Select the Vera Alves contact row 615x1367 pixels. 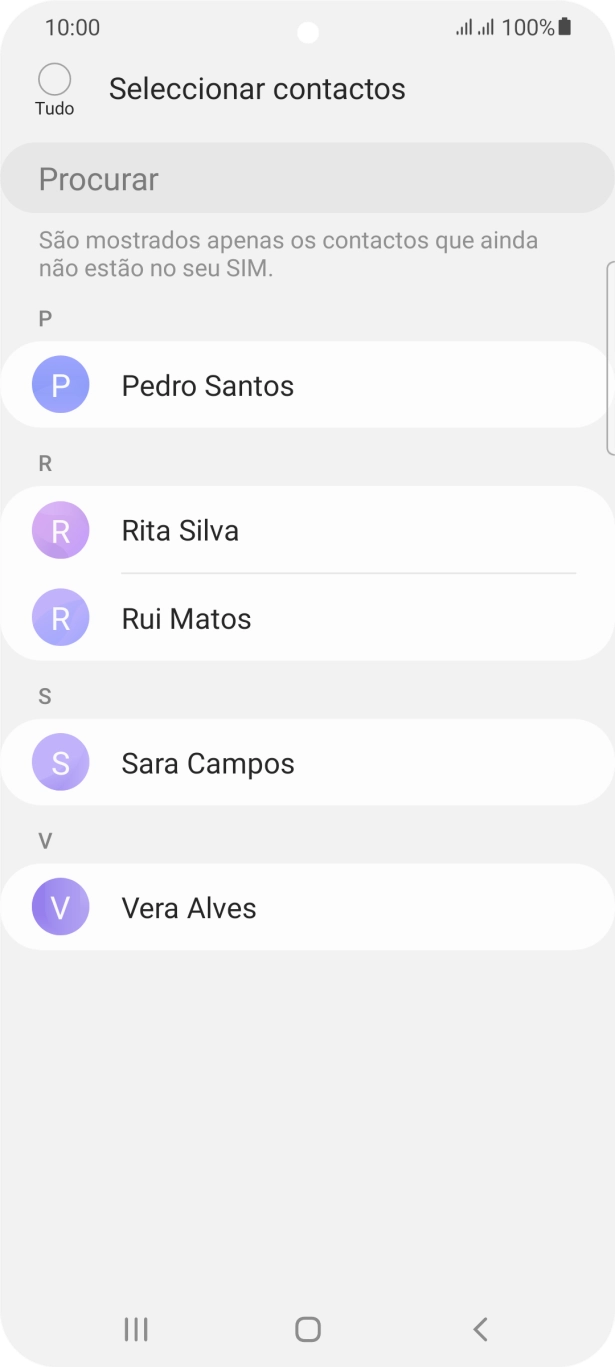tap(300, 907)
